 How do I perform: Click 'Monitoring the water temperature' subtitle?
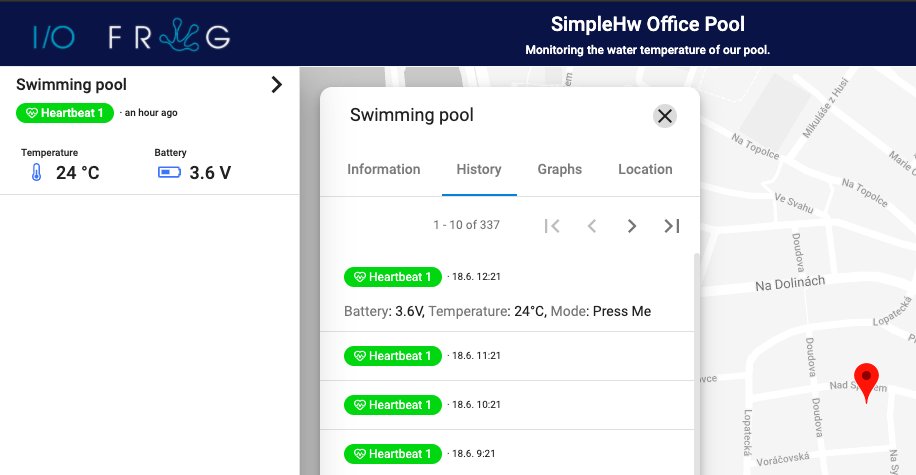[x=647, y=50]
